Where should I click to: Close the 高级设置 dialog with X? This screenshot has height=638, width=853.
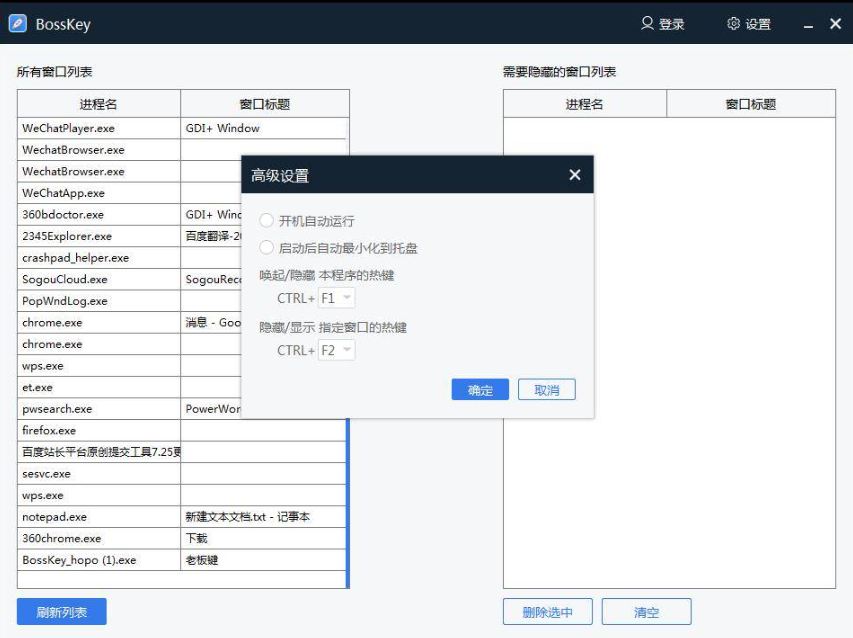coord(574,175)
